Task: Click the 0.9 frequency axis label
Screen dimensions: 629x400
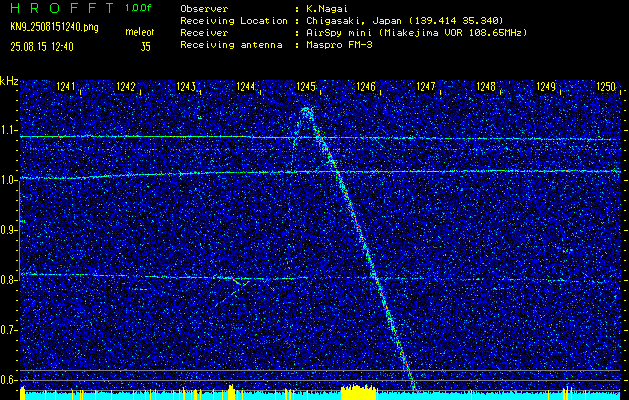Action: (x=7, y=230)
